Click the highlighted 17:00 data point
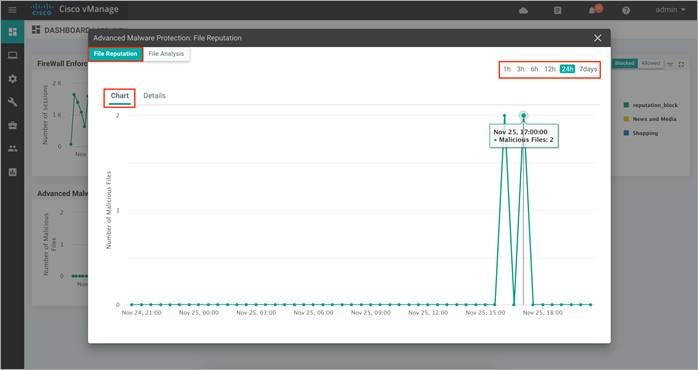Viewport: 698px width, 370px height. (x=524, y=116)
